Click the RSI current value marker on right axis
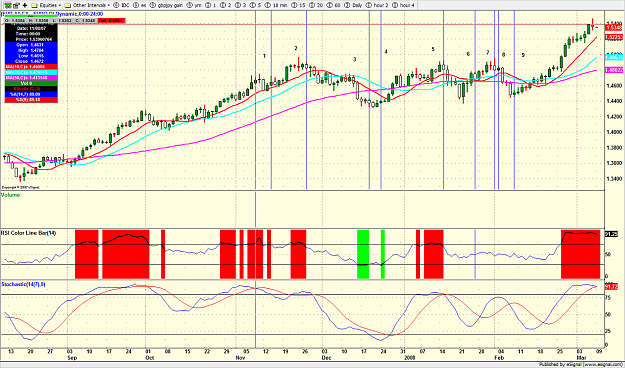Screen dimensions: 625x368 tap(611, 234)
